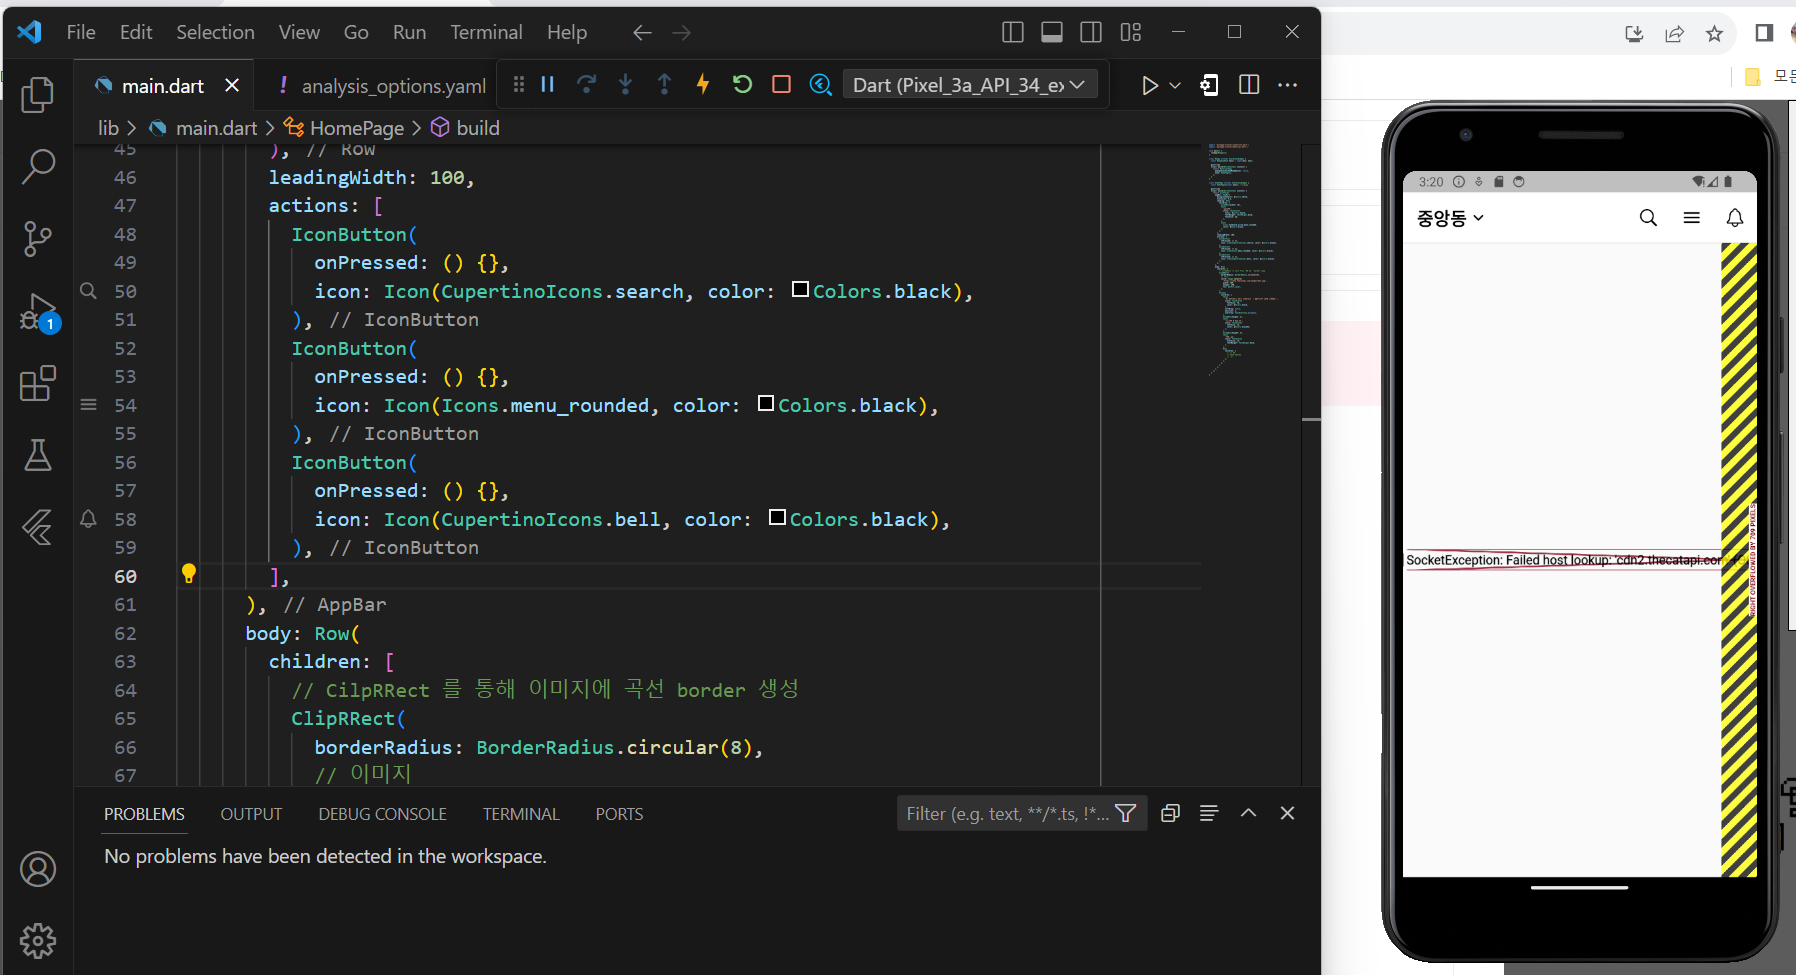Viewport: 1796px width, 975px height.
Task: Go back in editor navigation
Action: click(642, 33)
